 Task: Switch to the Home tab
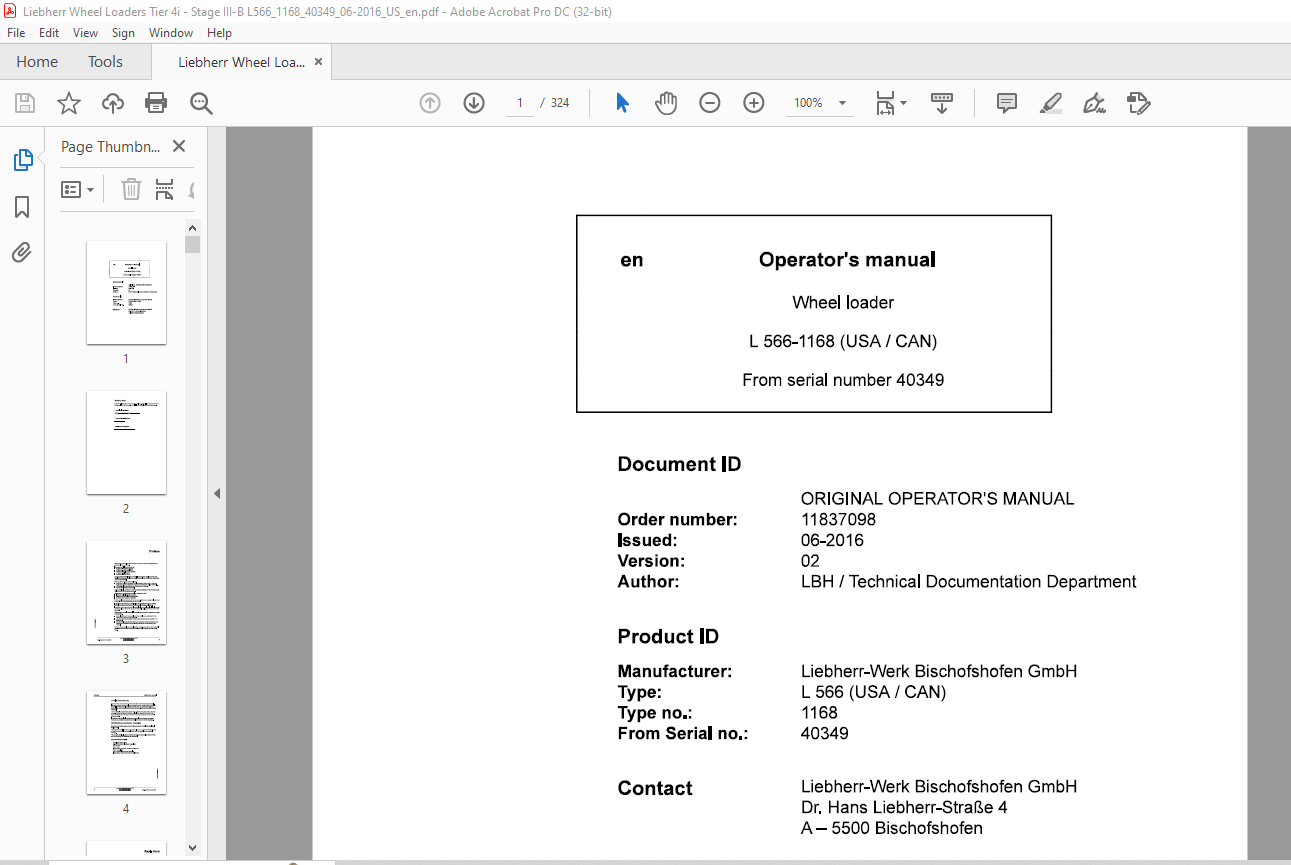[x=37, y=62]
